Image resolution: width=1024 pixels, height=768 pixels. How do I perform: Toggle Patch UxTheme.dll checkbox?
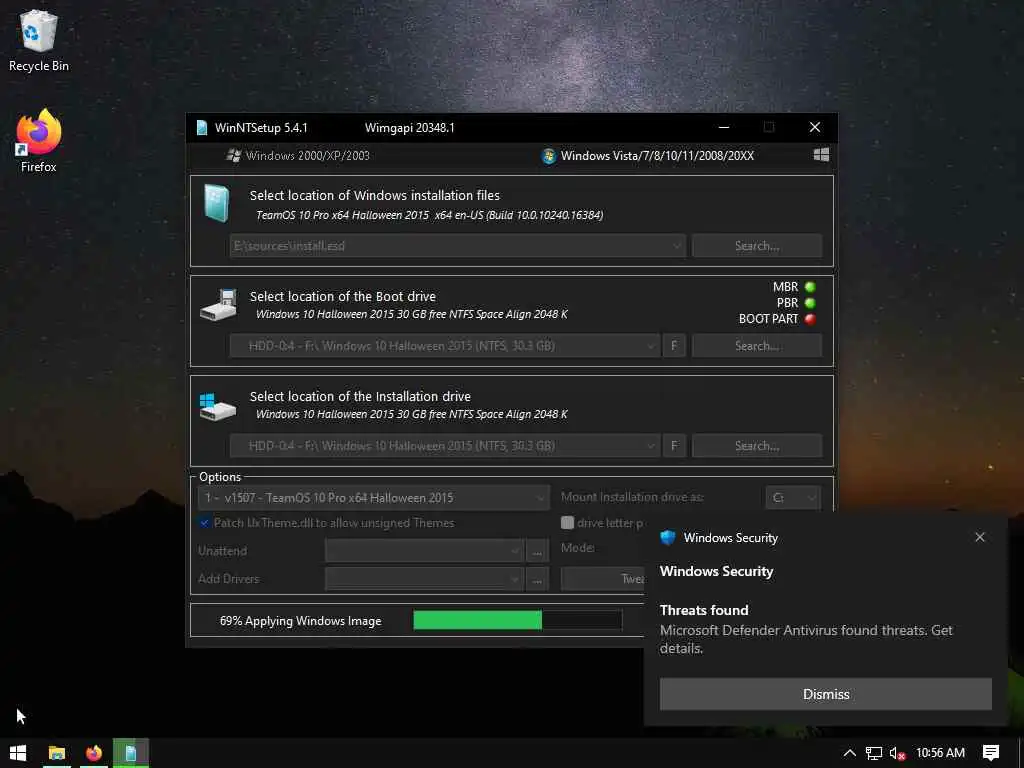tap(204, 522)
